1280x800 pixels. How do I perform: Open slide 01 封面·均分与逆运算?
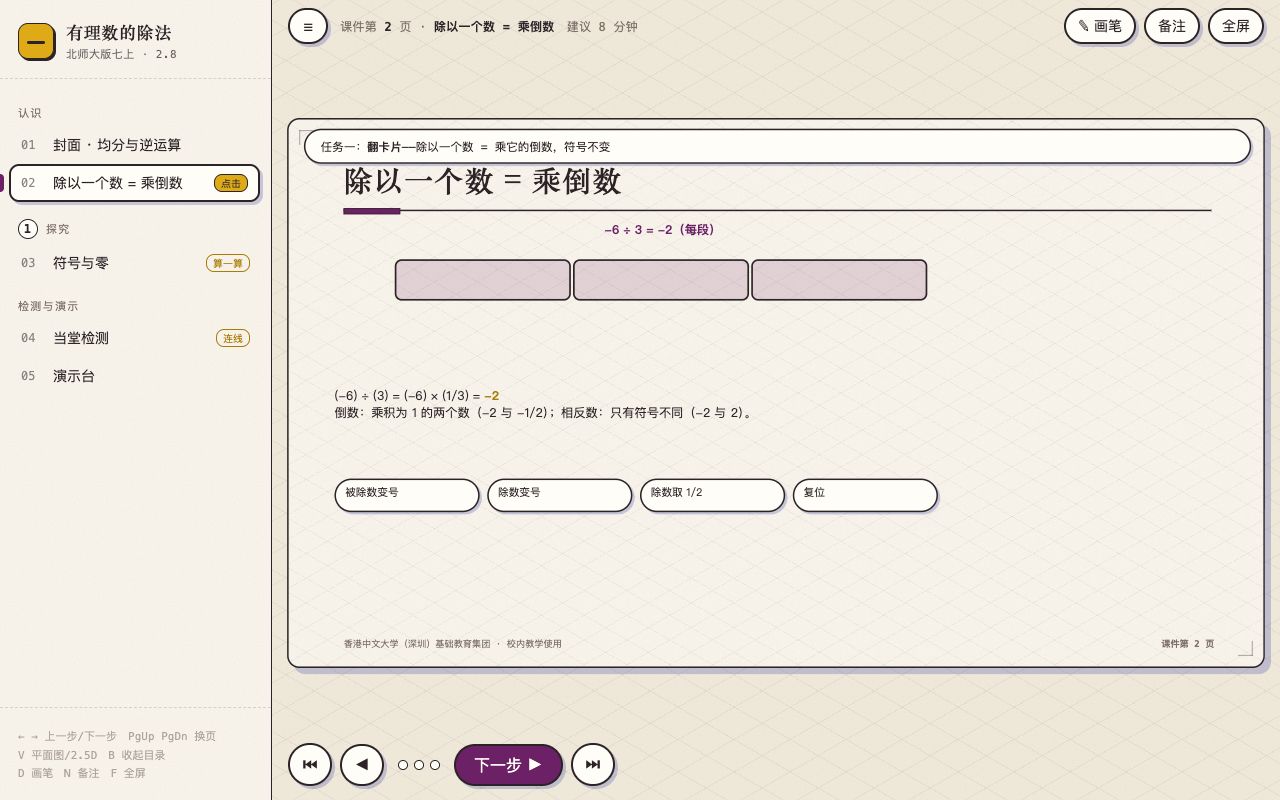point(135,145)
